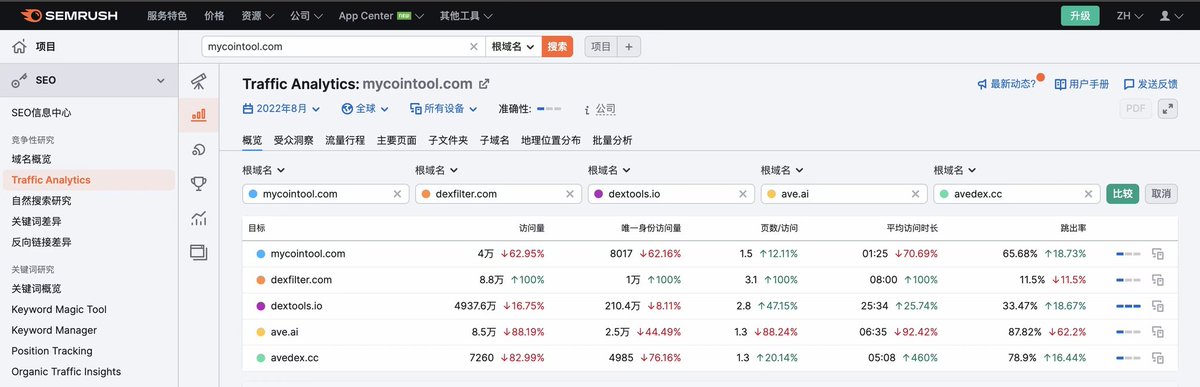
Task: Click copy icon in avedex.cc row
Action: click(1158, 358)
